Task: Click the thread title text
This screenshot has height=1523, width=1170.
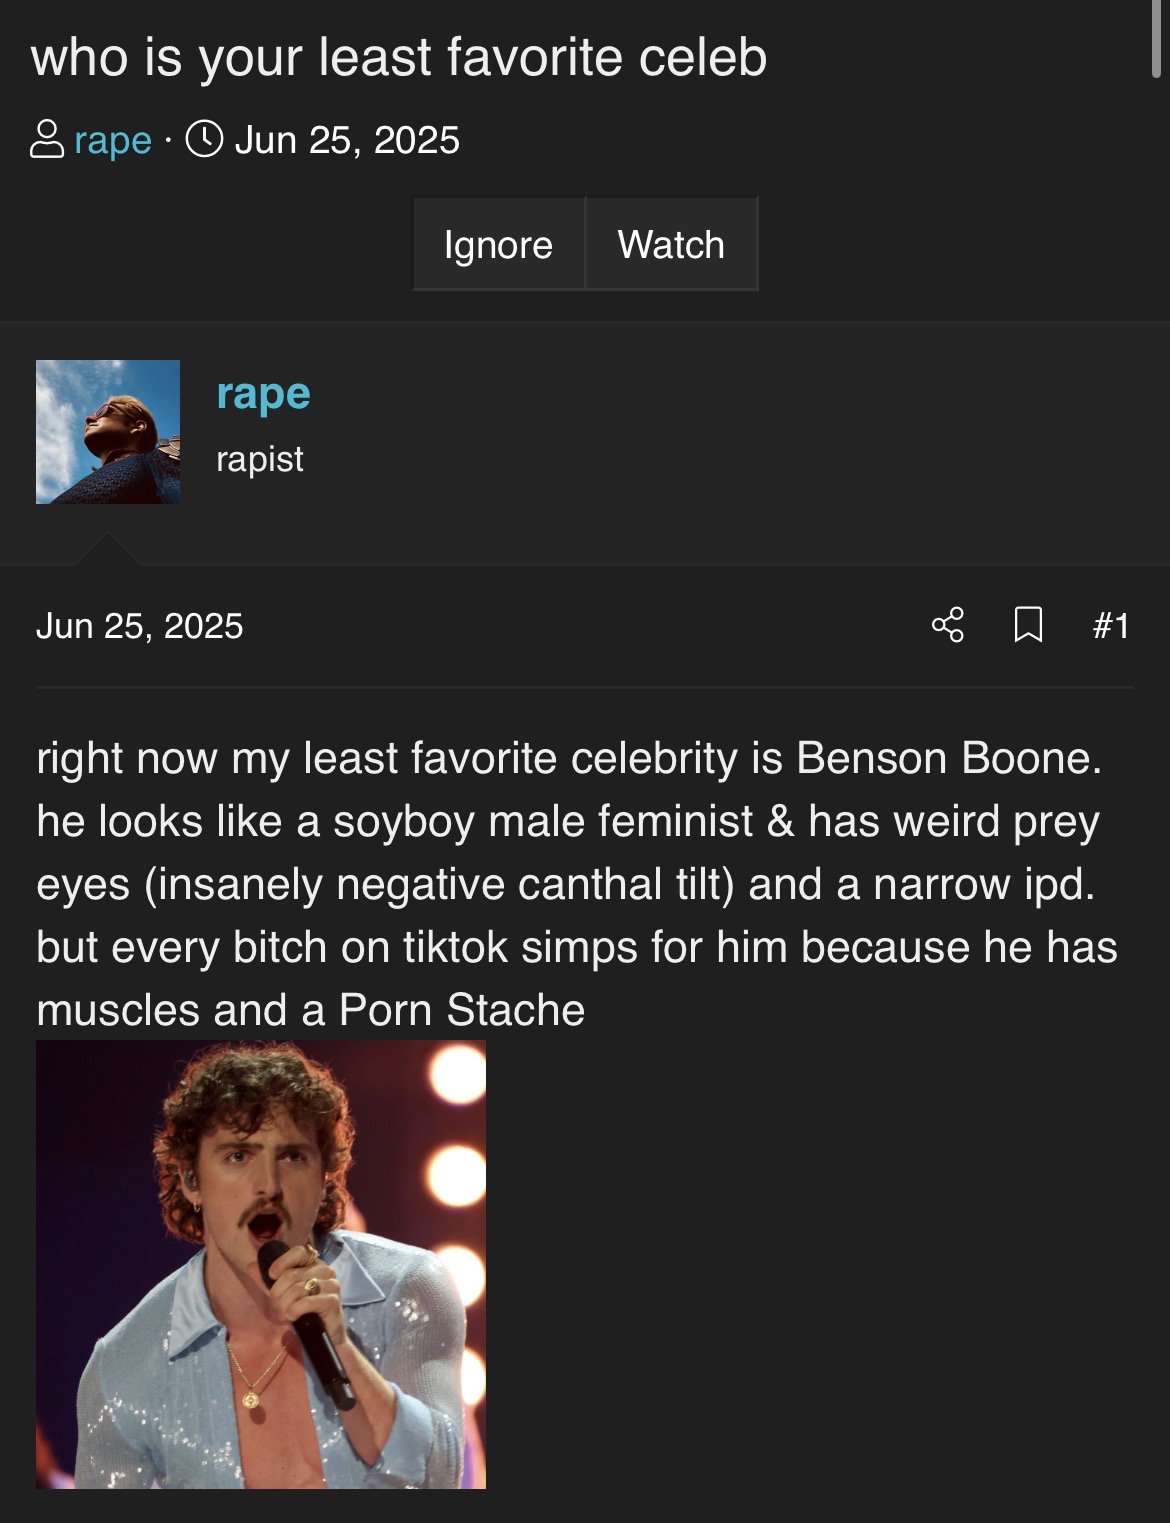Action: coord(399,57)
